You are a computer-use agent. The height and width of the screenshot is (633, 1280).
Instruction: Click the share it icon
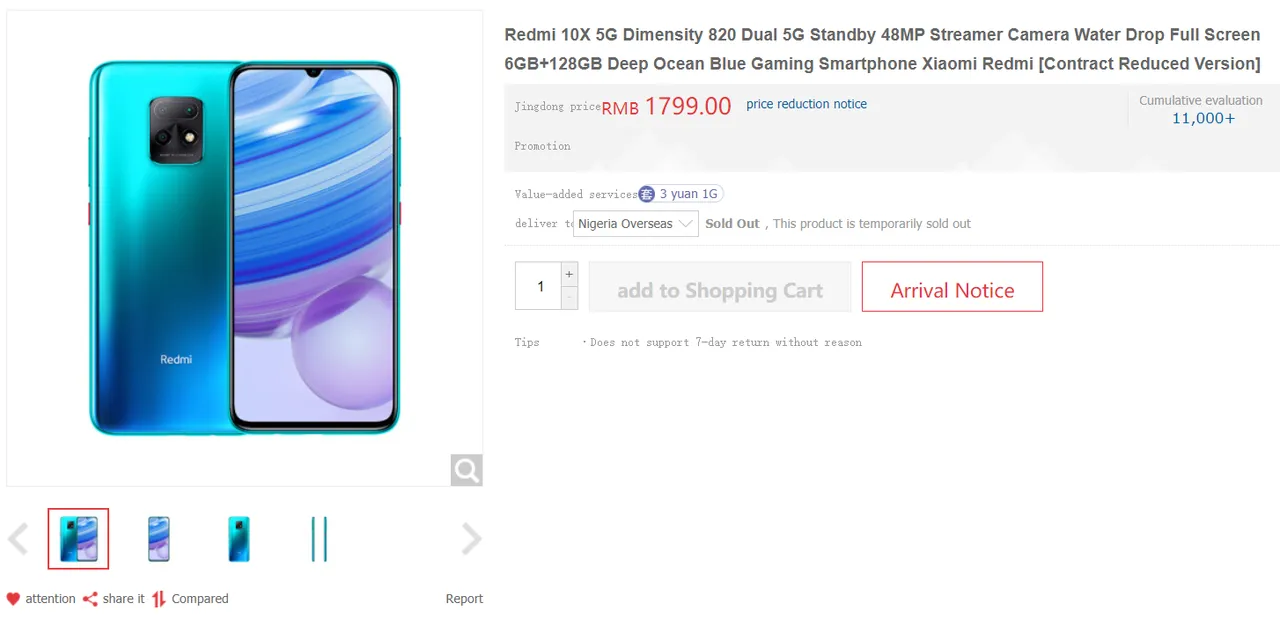coord(90,599)
